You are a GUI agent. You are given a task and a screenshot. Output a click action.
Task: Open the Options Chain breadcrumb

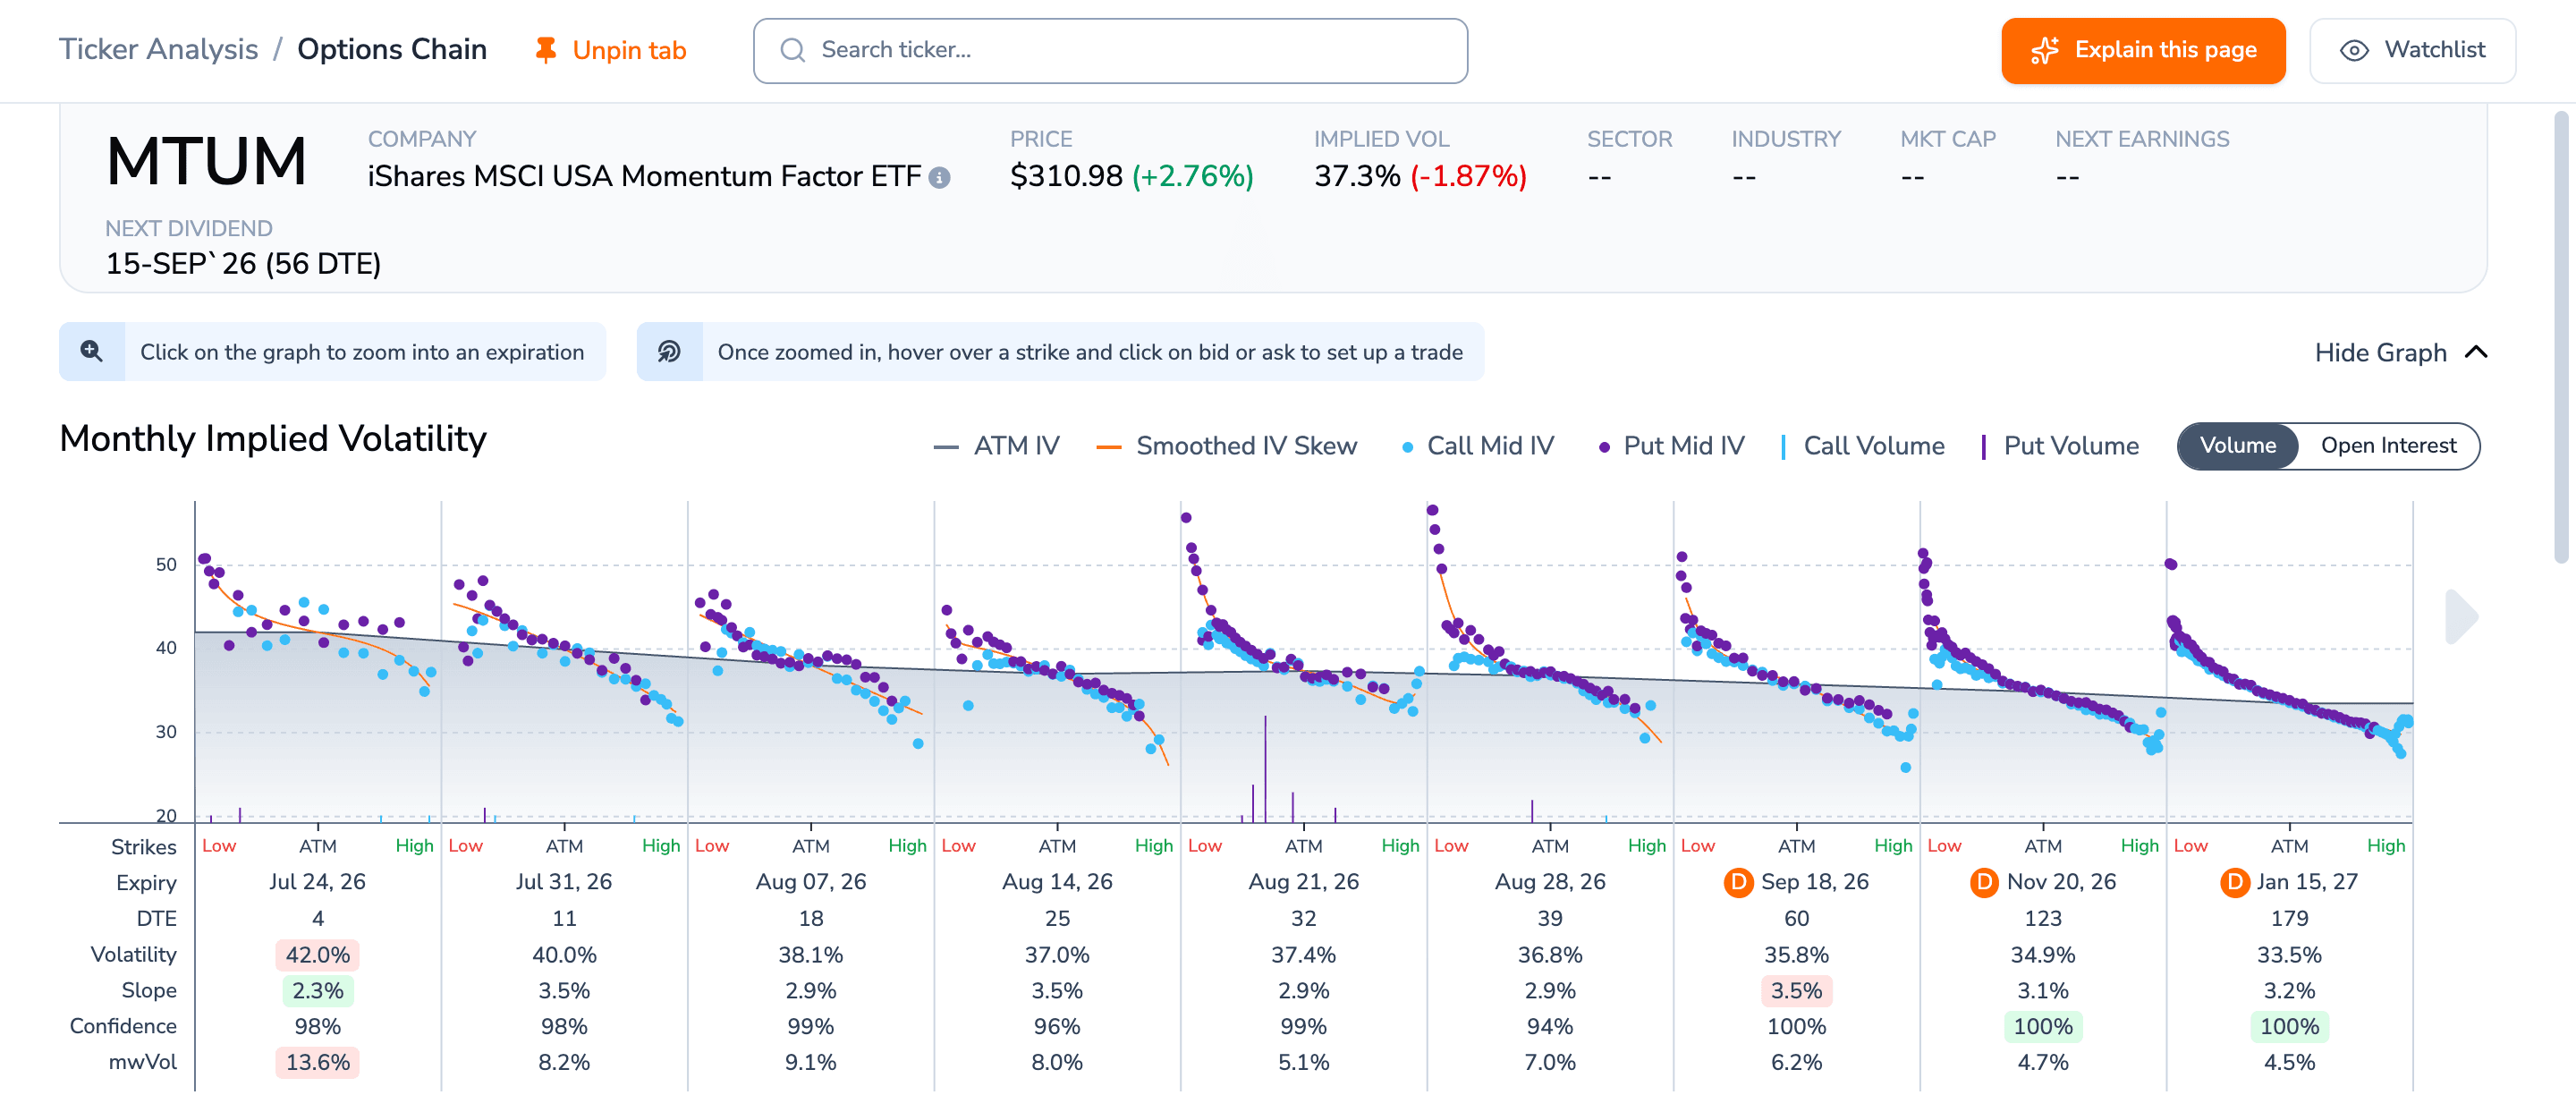[x=392, y=49]
